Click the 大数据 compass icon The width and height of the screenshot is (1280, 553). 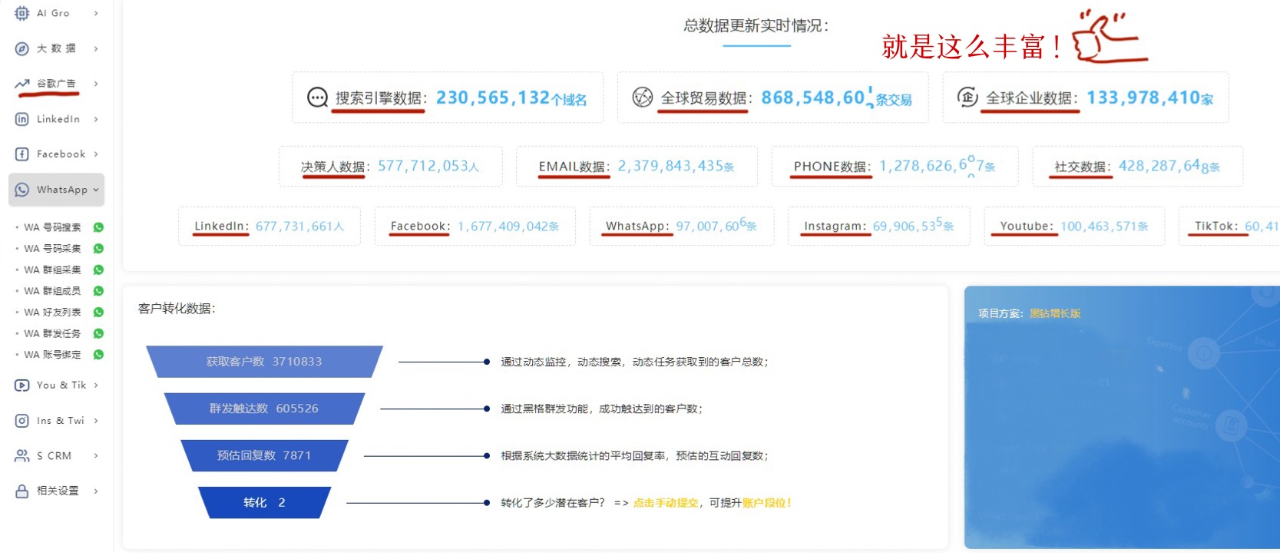(x=22, y=48)
